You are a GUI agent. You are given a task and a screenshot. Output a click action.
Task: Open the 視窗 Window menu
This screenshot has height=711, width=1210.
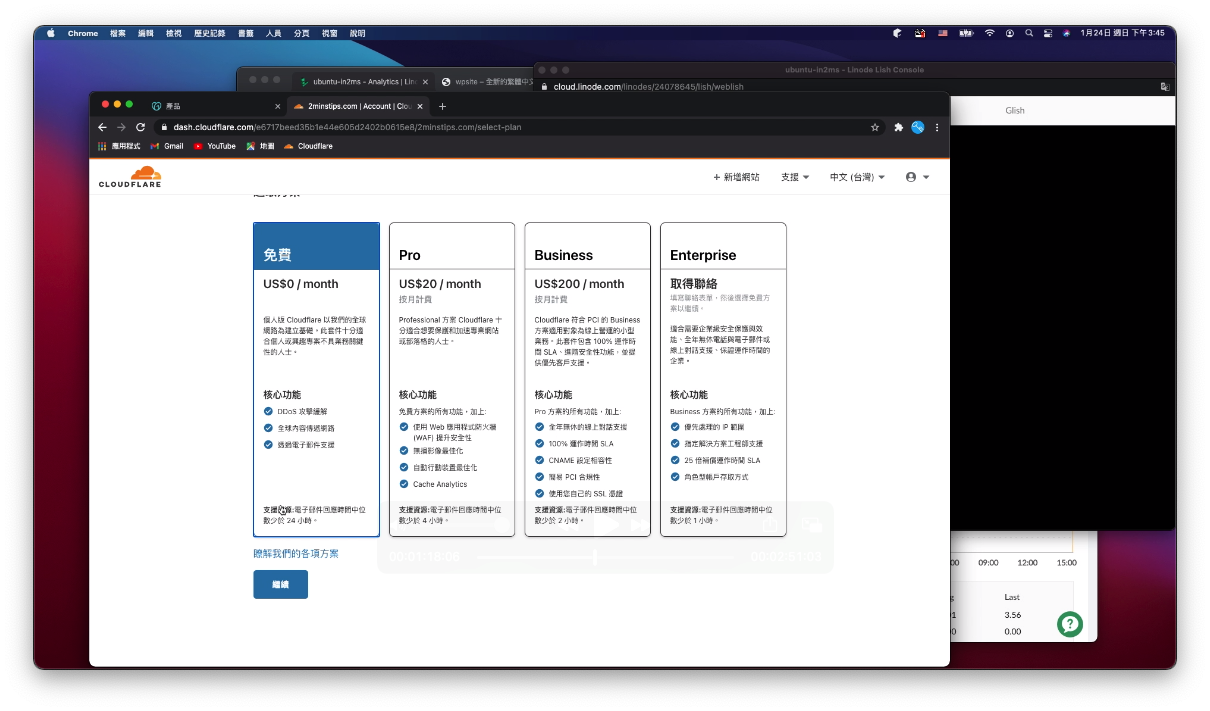330,33
